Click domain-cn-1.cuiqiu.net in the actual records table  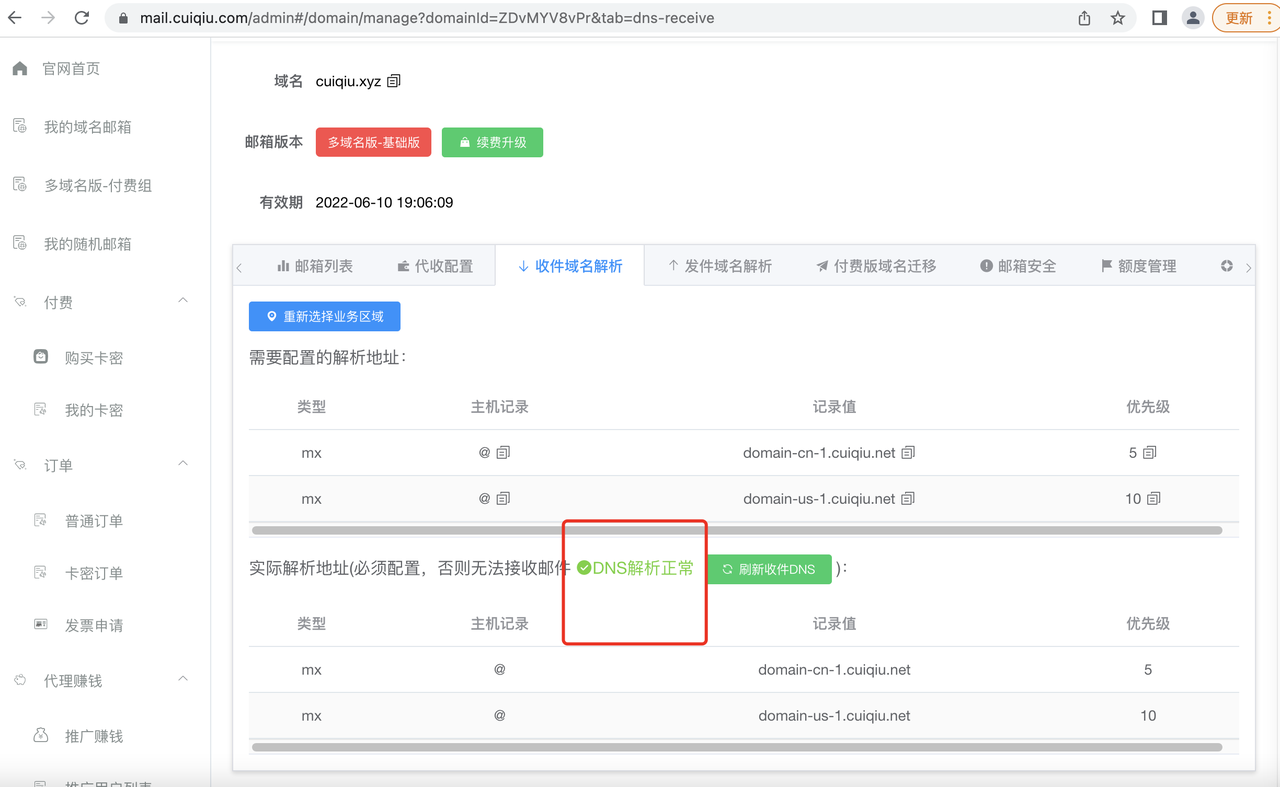tap(834, 670)
